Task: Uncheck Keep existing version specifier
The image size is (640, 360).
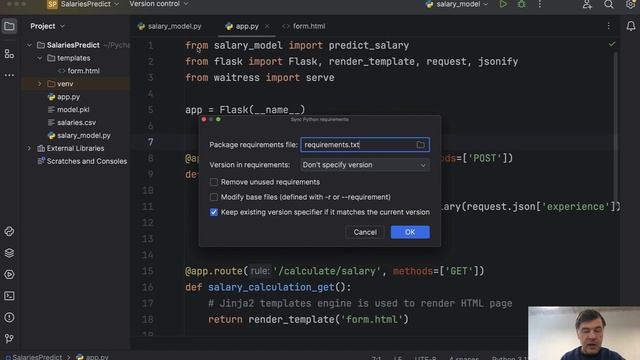Action: [213, 212]
